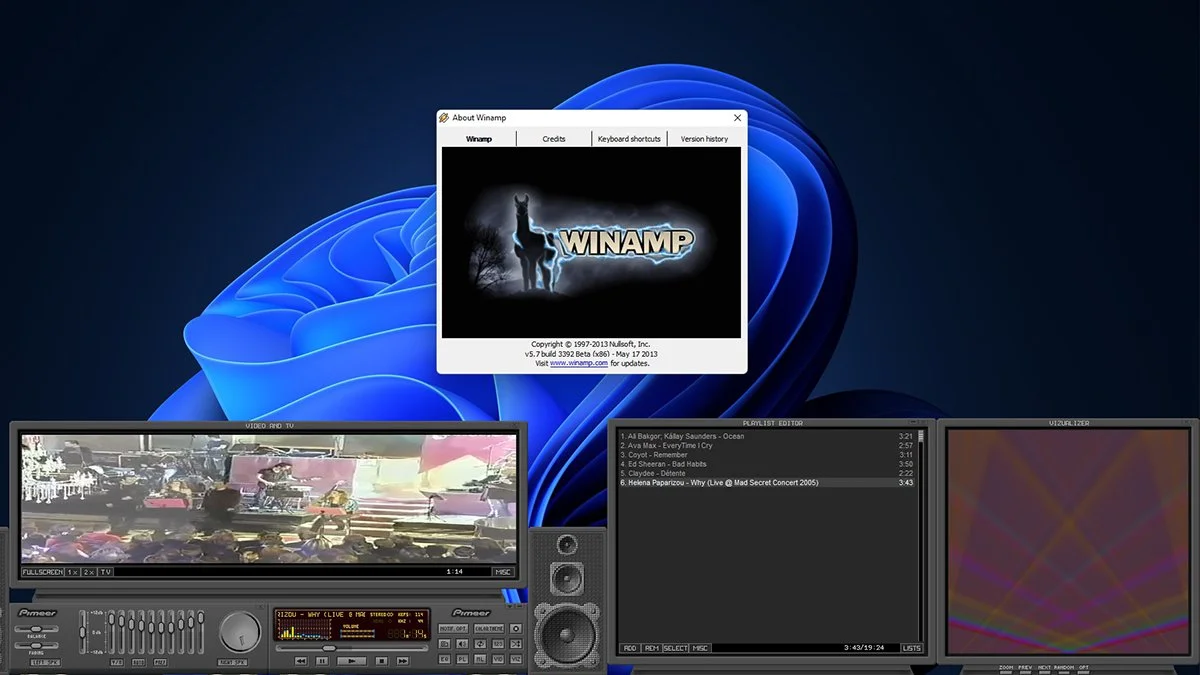Adjust the volume slider on the main player
Viewport: 1200px width, 675px height.
coord(357,633)
